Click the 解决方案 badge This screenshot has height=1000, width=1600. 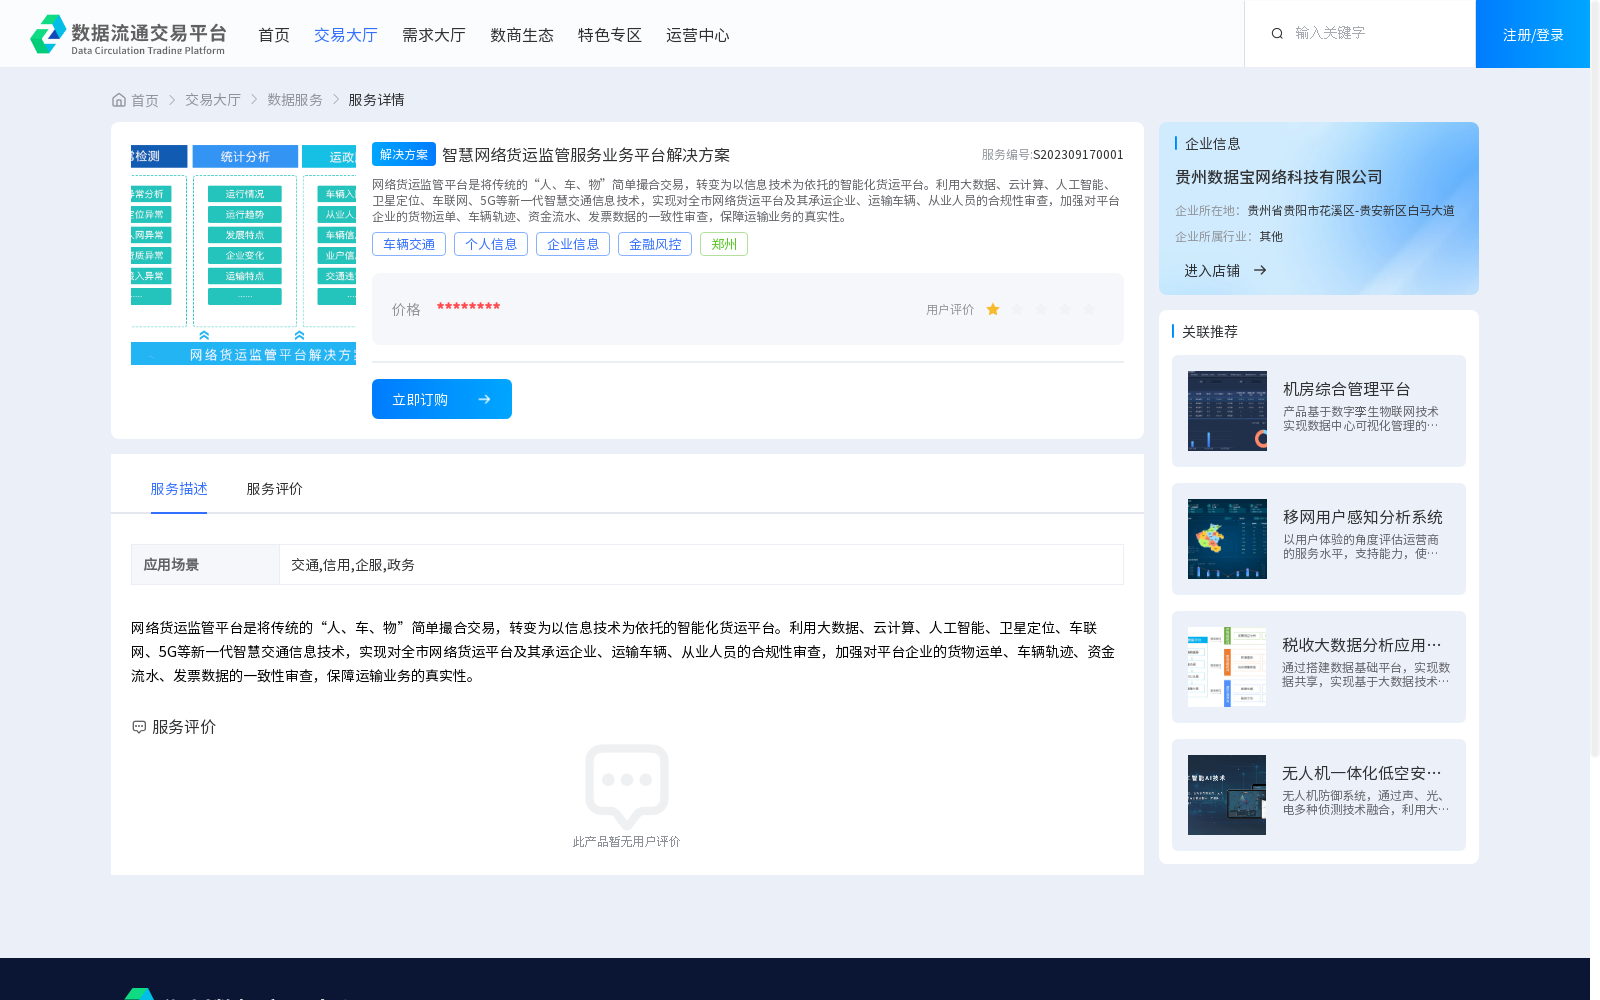point(404,154)
